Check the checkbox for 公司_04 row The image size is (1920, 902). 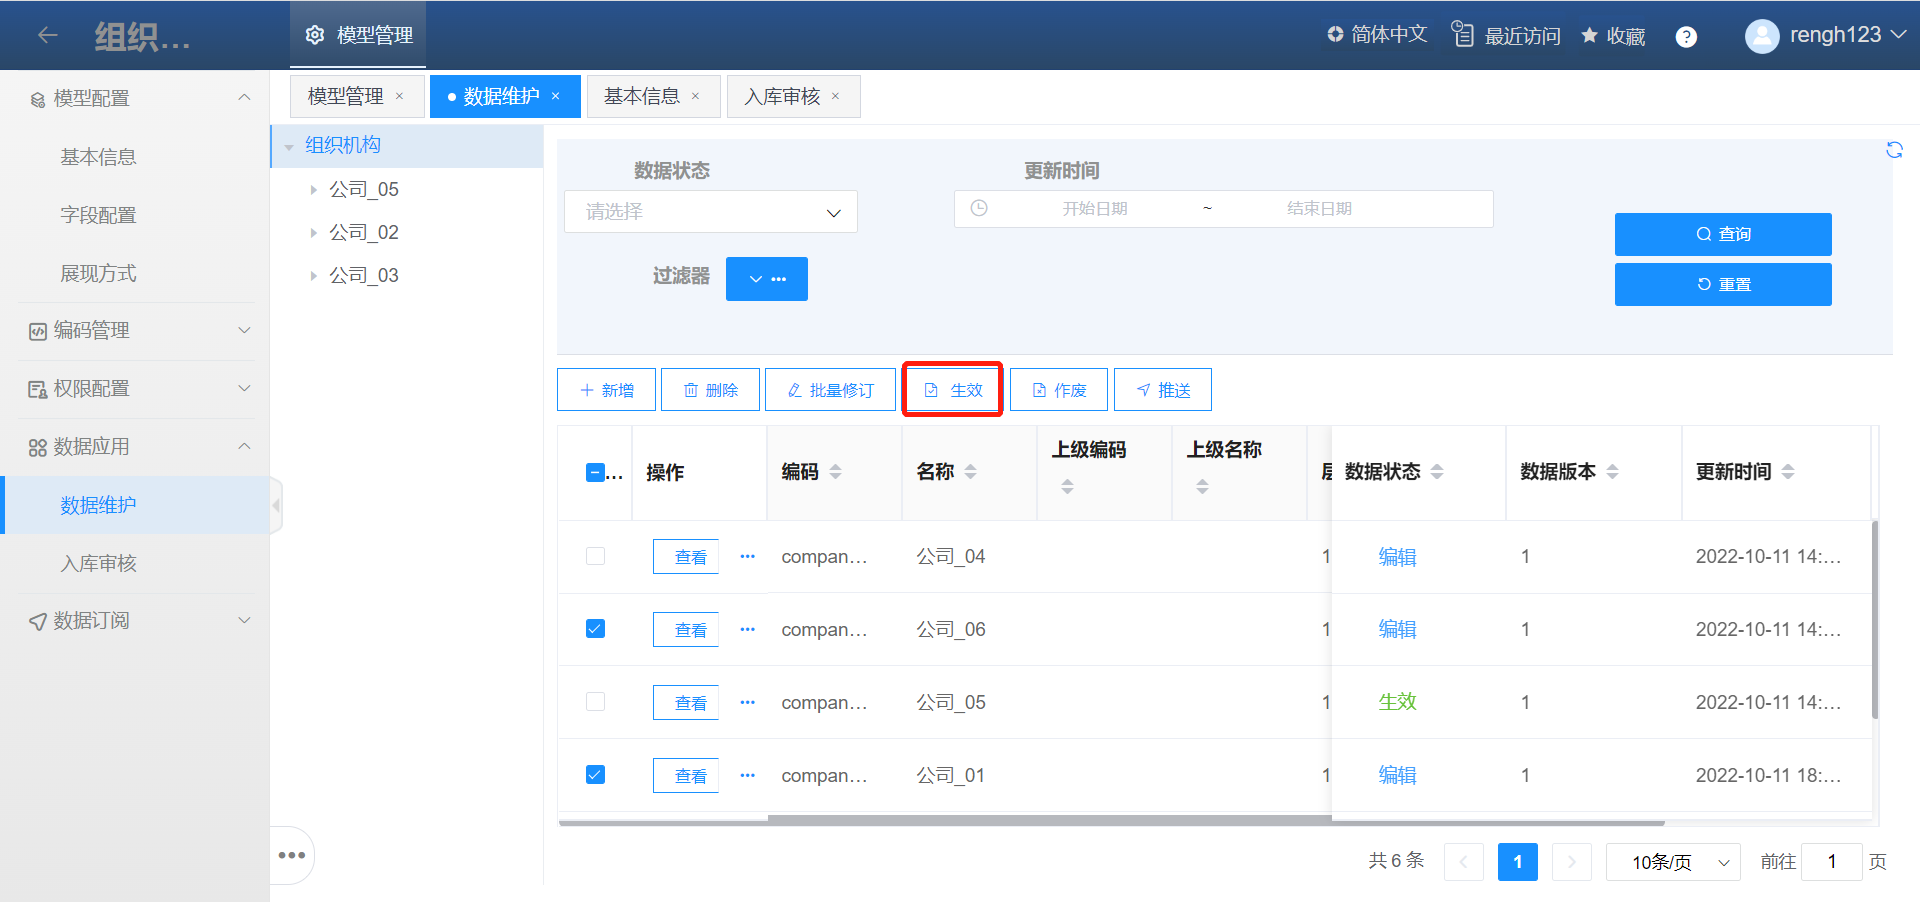pyautogui.click(x=595, y=556)
